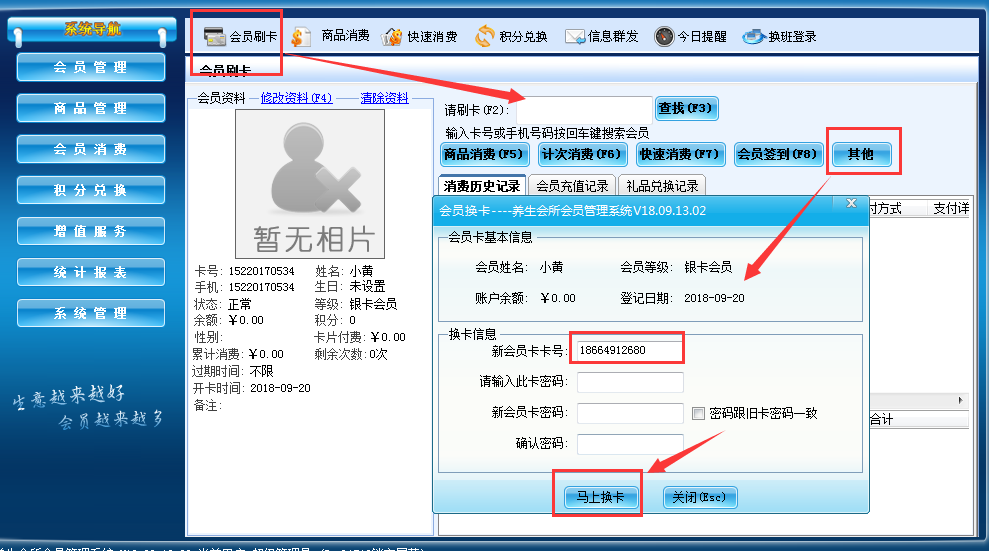Open 会员消费 in side navigation
This screenshot has height=551, width=989.
coord(91,149)
